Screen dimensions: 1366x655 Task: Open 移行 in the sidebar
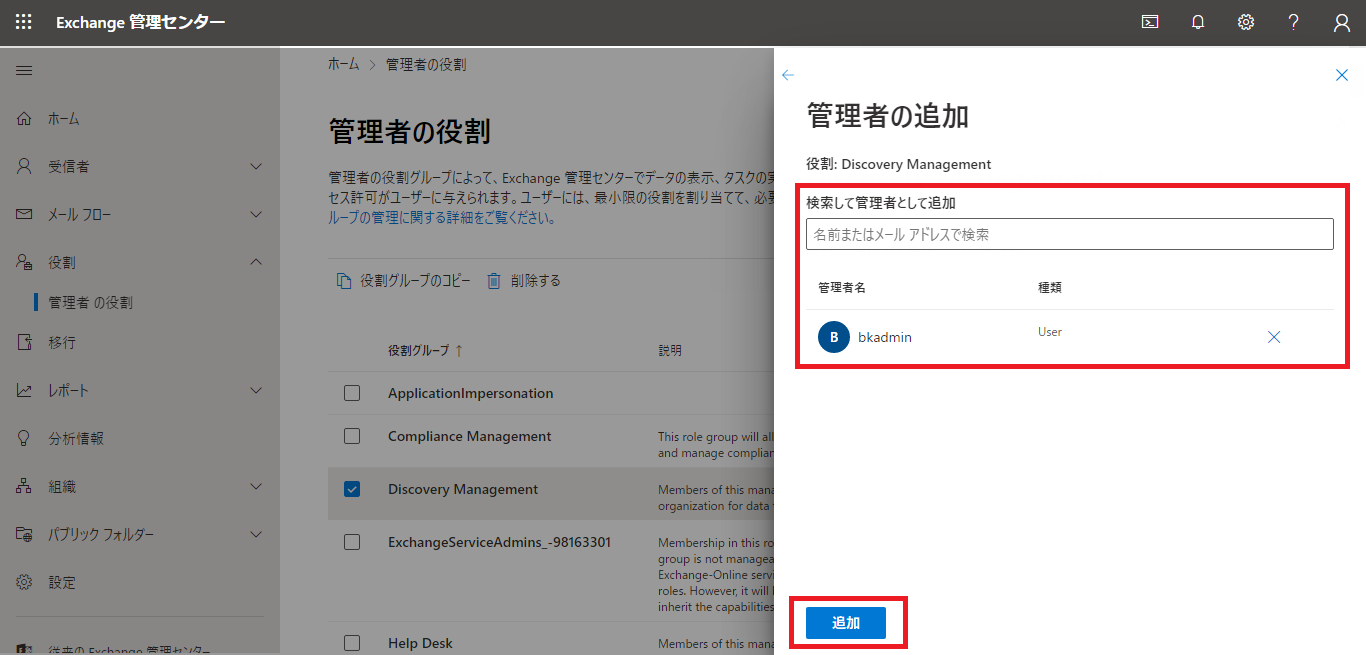click(62, 342)
